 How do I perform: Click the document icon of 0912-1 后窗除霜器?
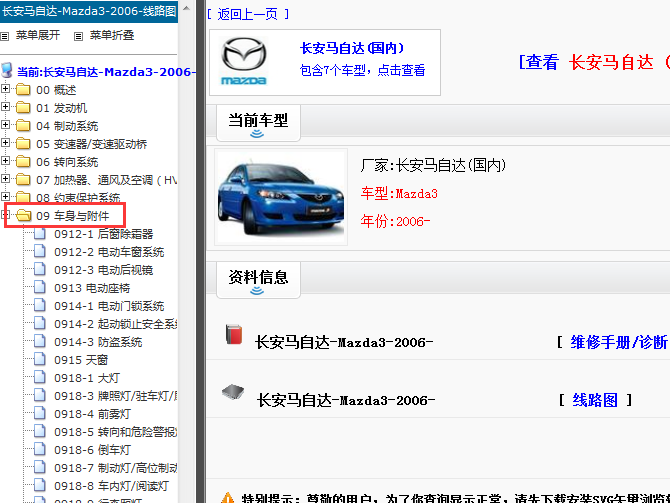40,233
